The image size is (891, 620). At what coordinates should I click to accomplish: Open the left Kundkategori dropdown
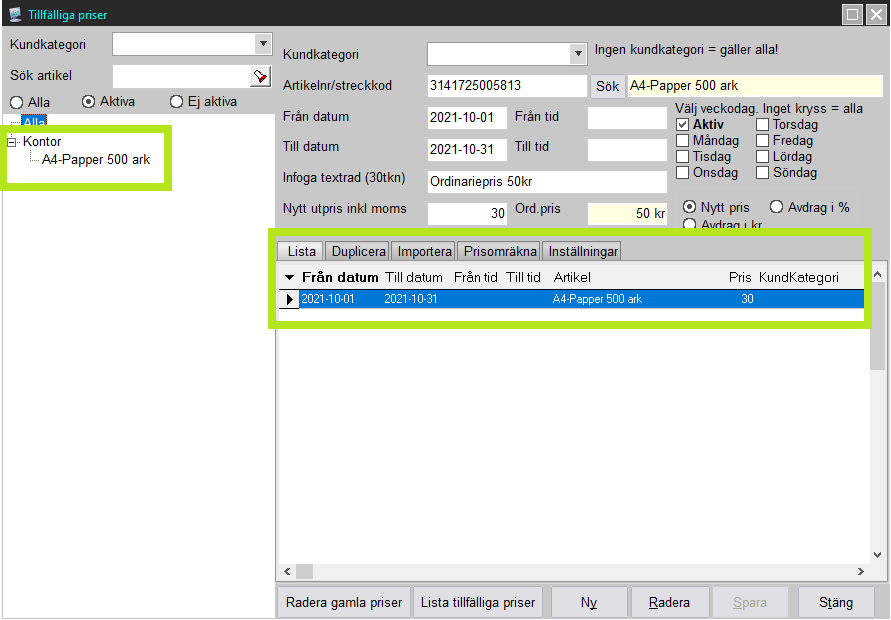(263, 44)
